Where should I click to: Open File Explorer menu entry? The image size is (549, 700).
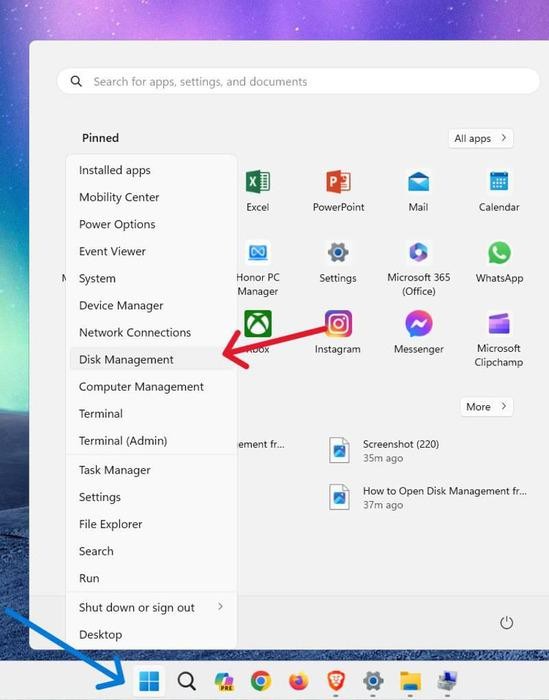(x=151, y=524)
